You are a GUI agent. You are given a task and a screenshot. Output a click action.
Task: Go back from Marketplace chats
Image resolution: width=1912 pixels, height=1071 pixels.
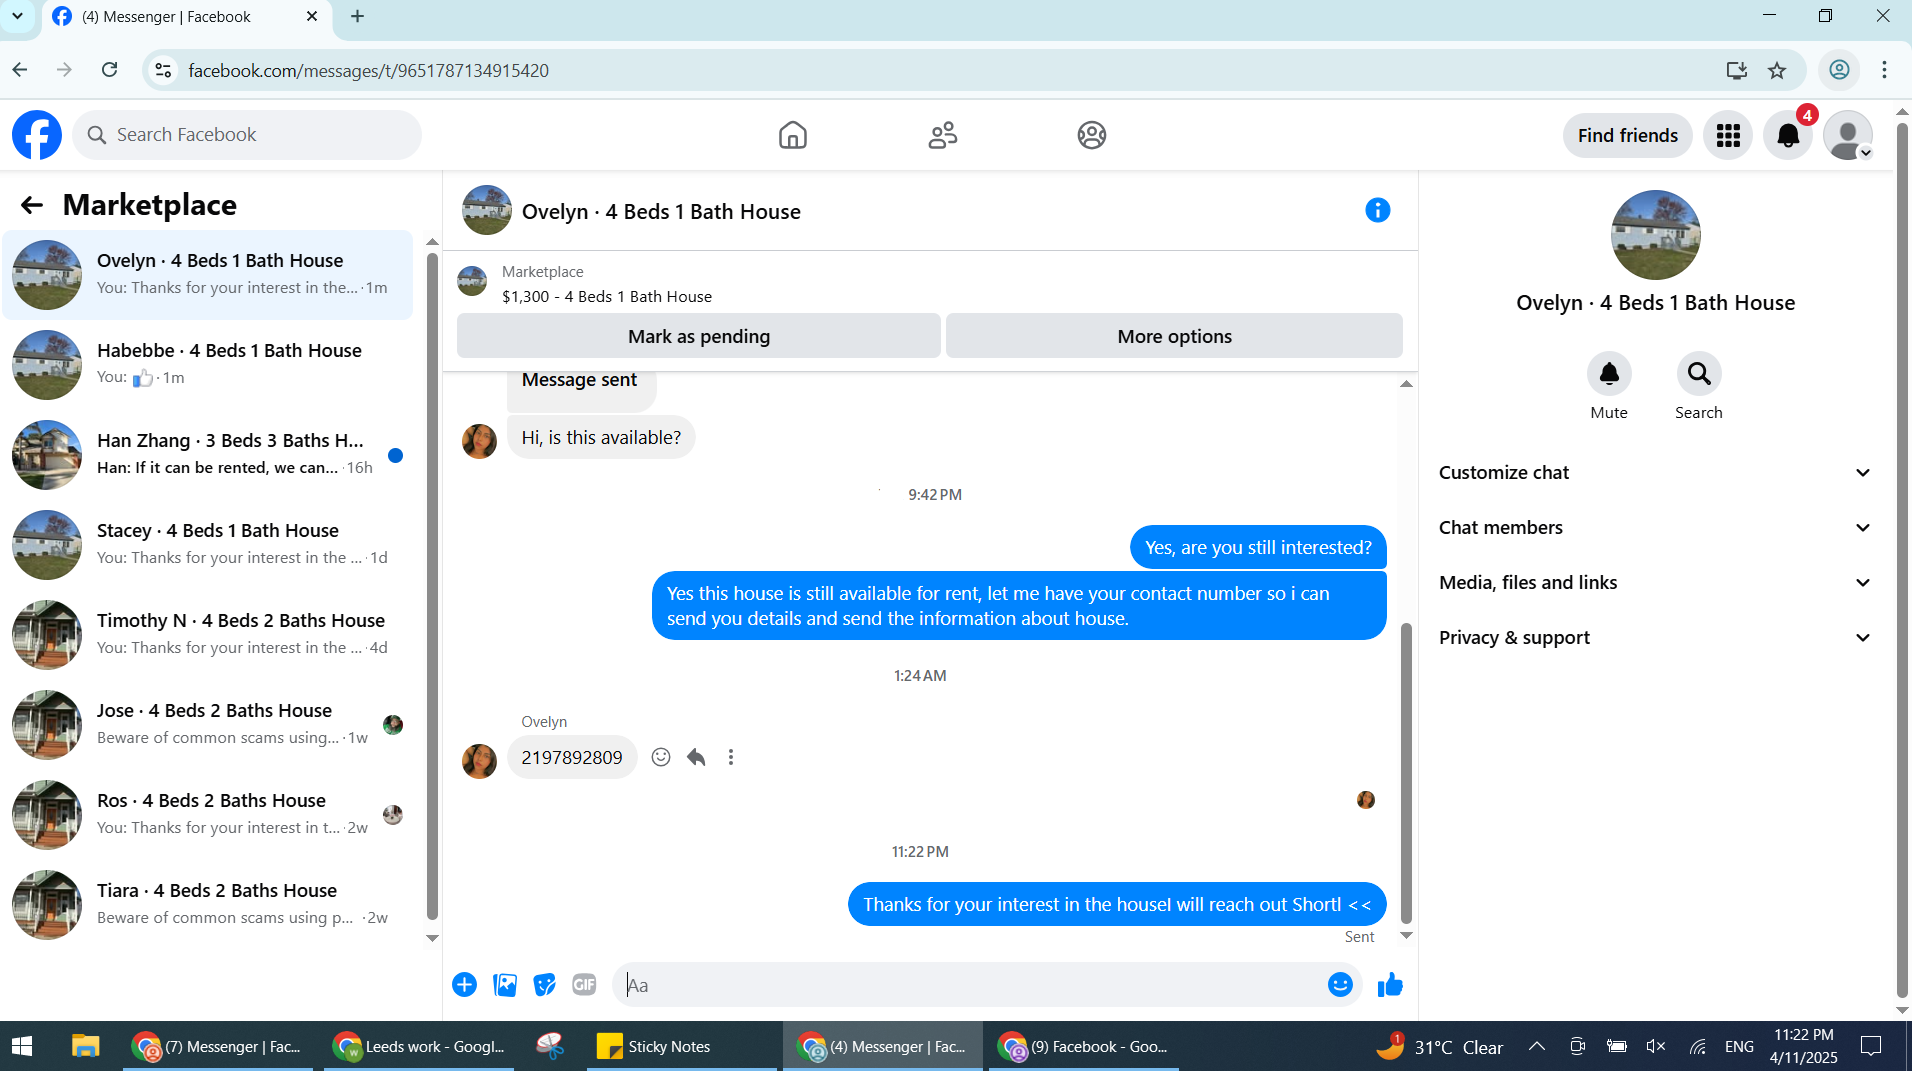coord(32,205)
